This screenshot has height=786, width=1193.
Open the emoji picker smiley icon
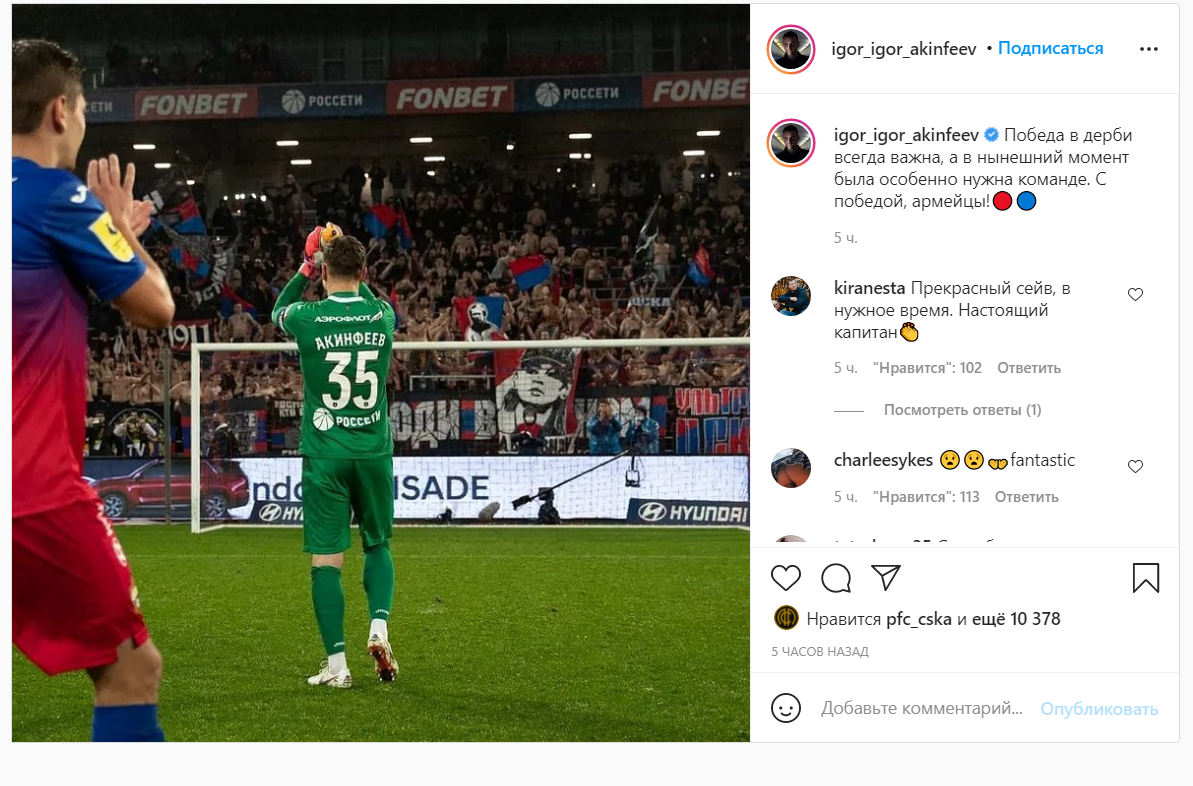click(x=786, y=708)
